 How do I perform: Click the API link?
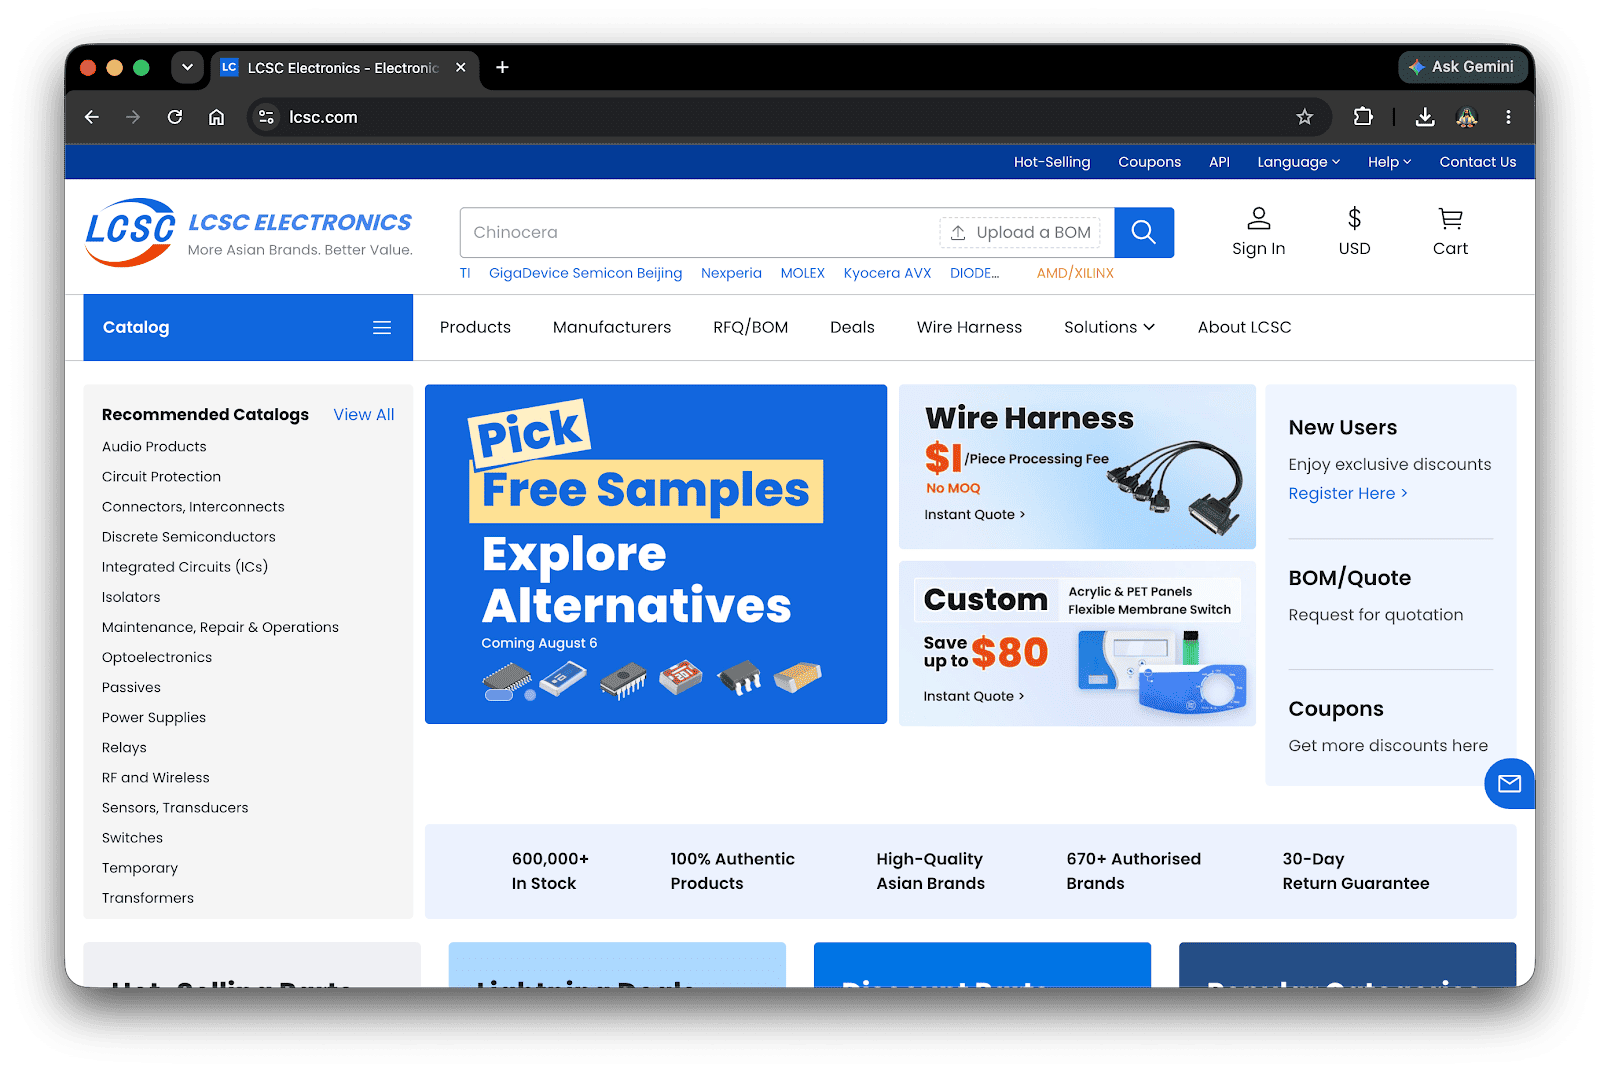click(x=1219, y=162)
